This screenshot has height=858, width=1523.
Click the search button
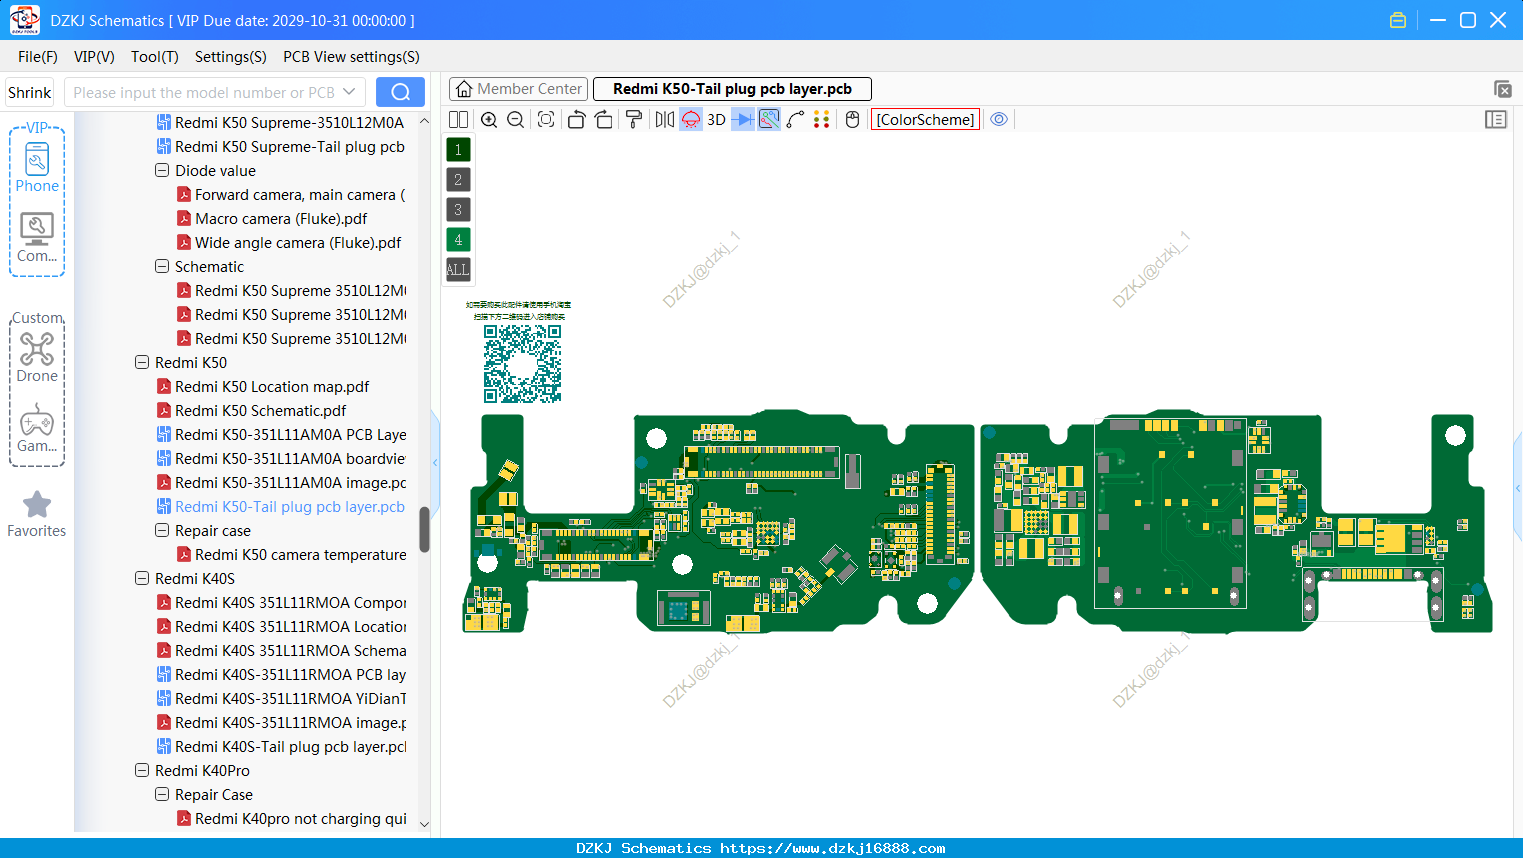coord(400,92)
